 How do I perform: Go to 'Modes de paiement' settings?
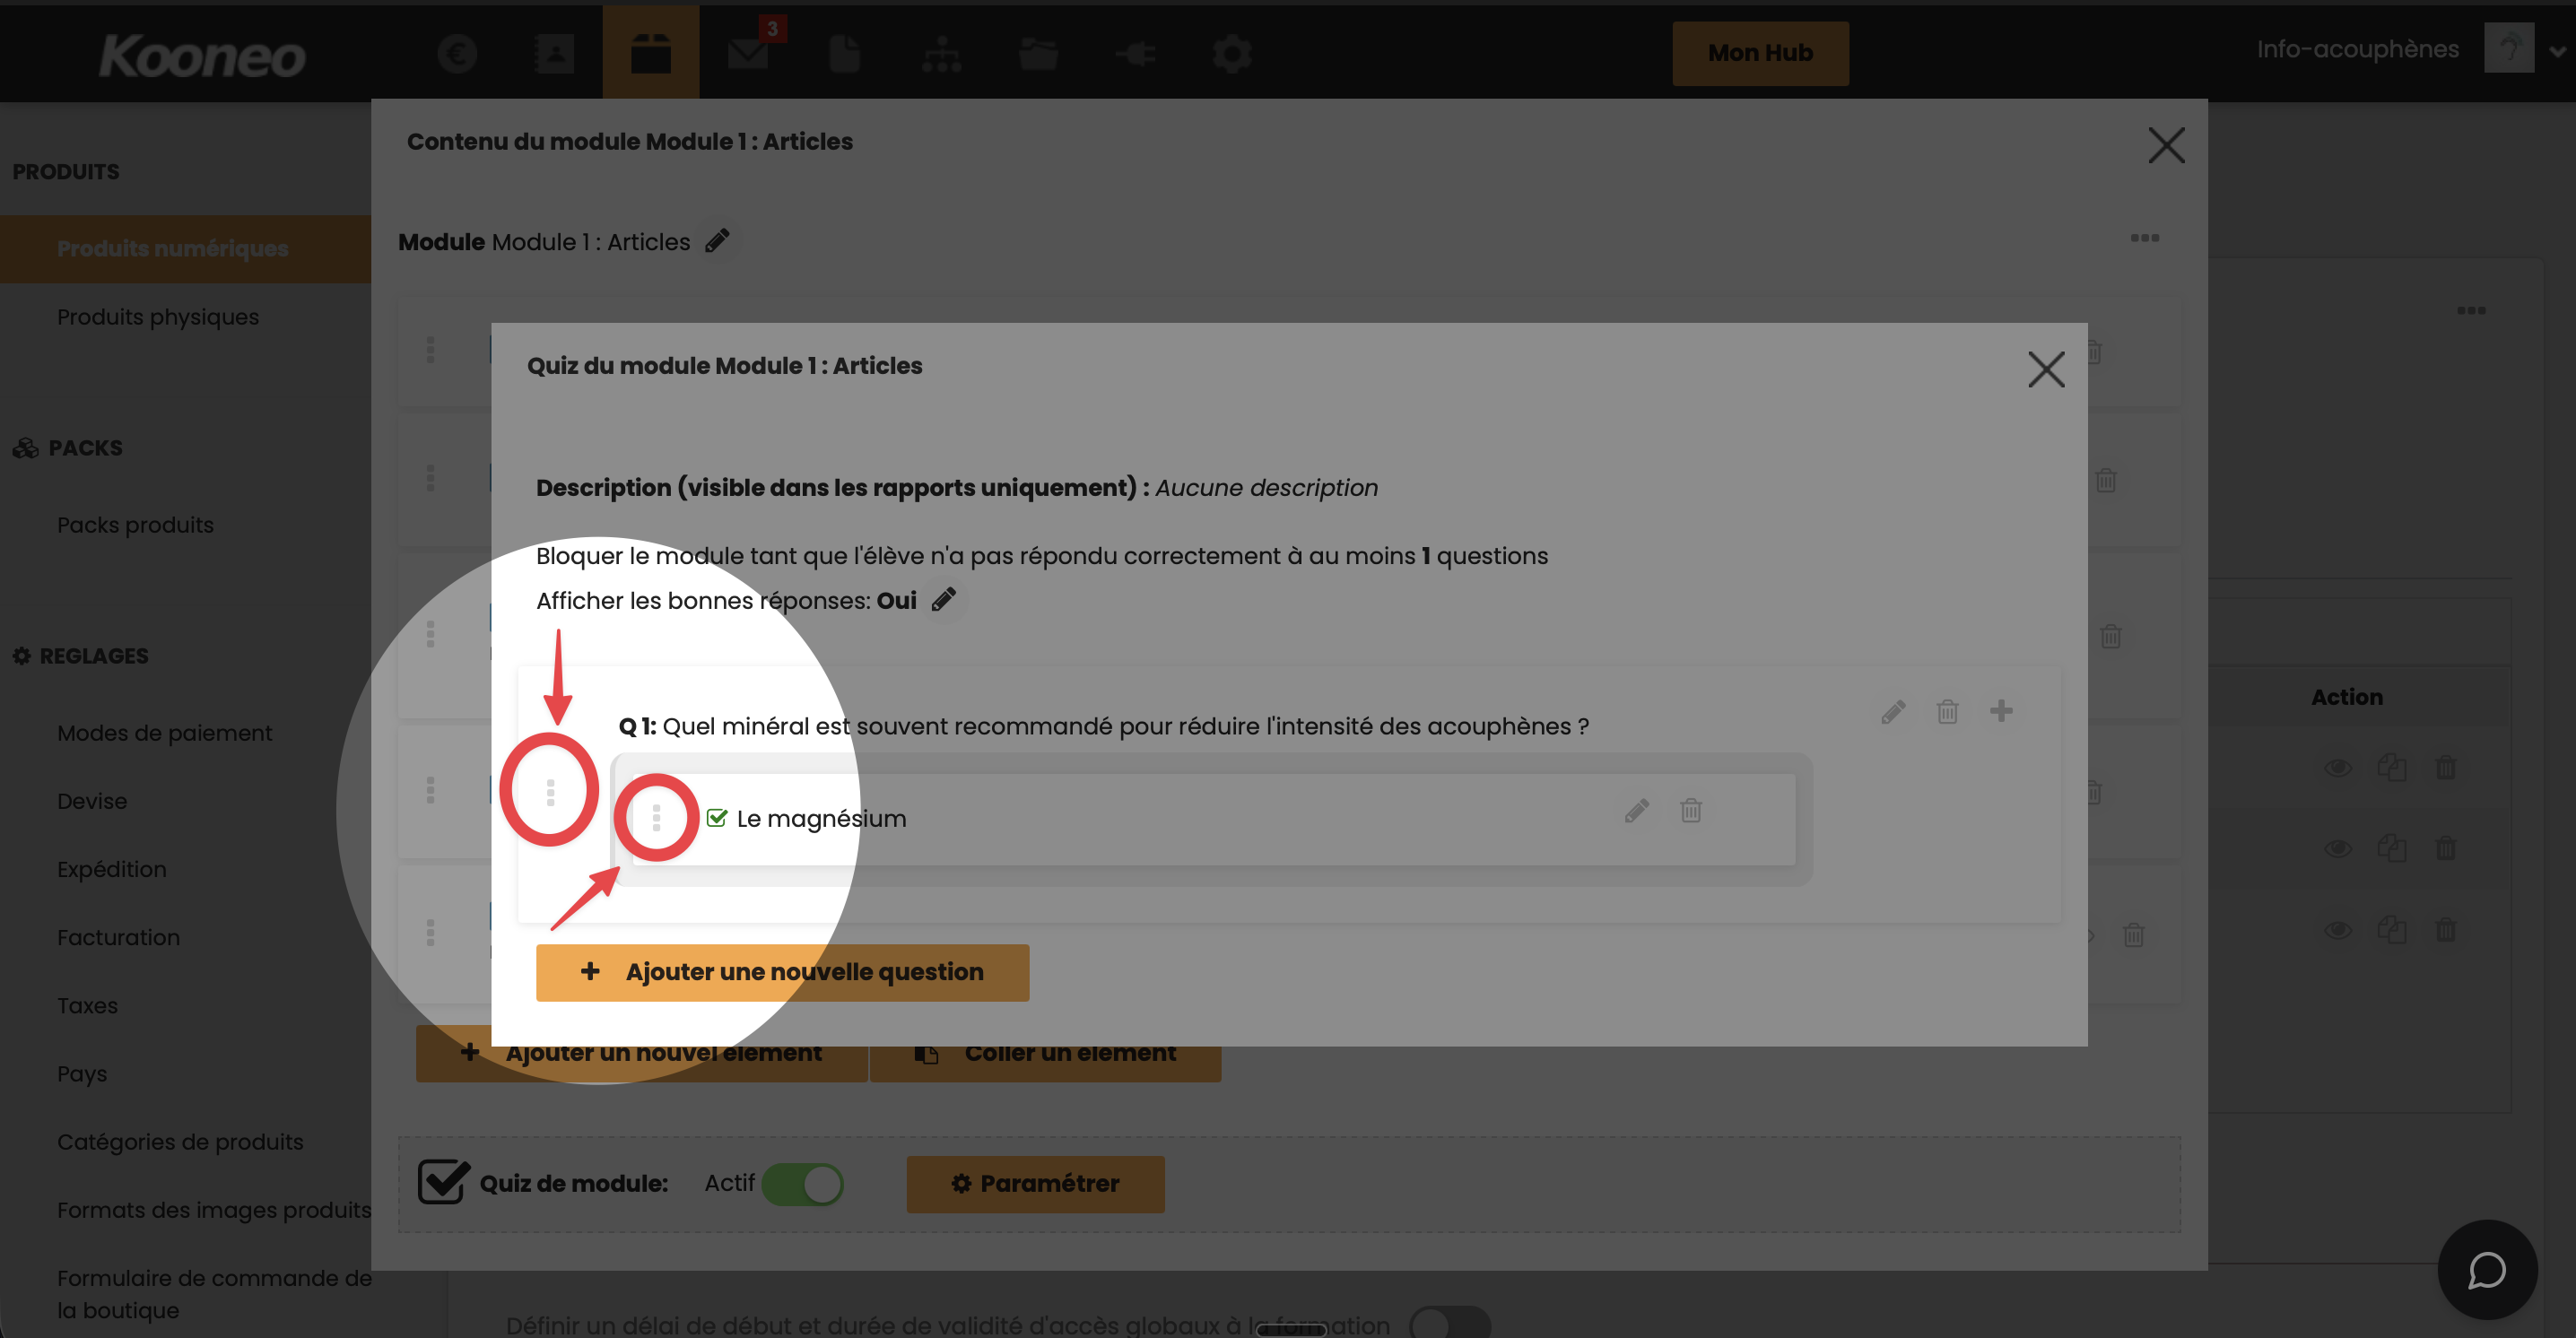pos(164,733)
